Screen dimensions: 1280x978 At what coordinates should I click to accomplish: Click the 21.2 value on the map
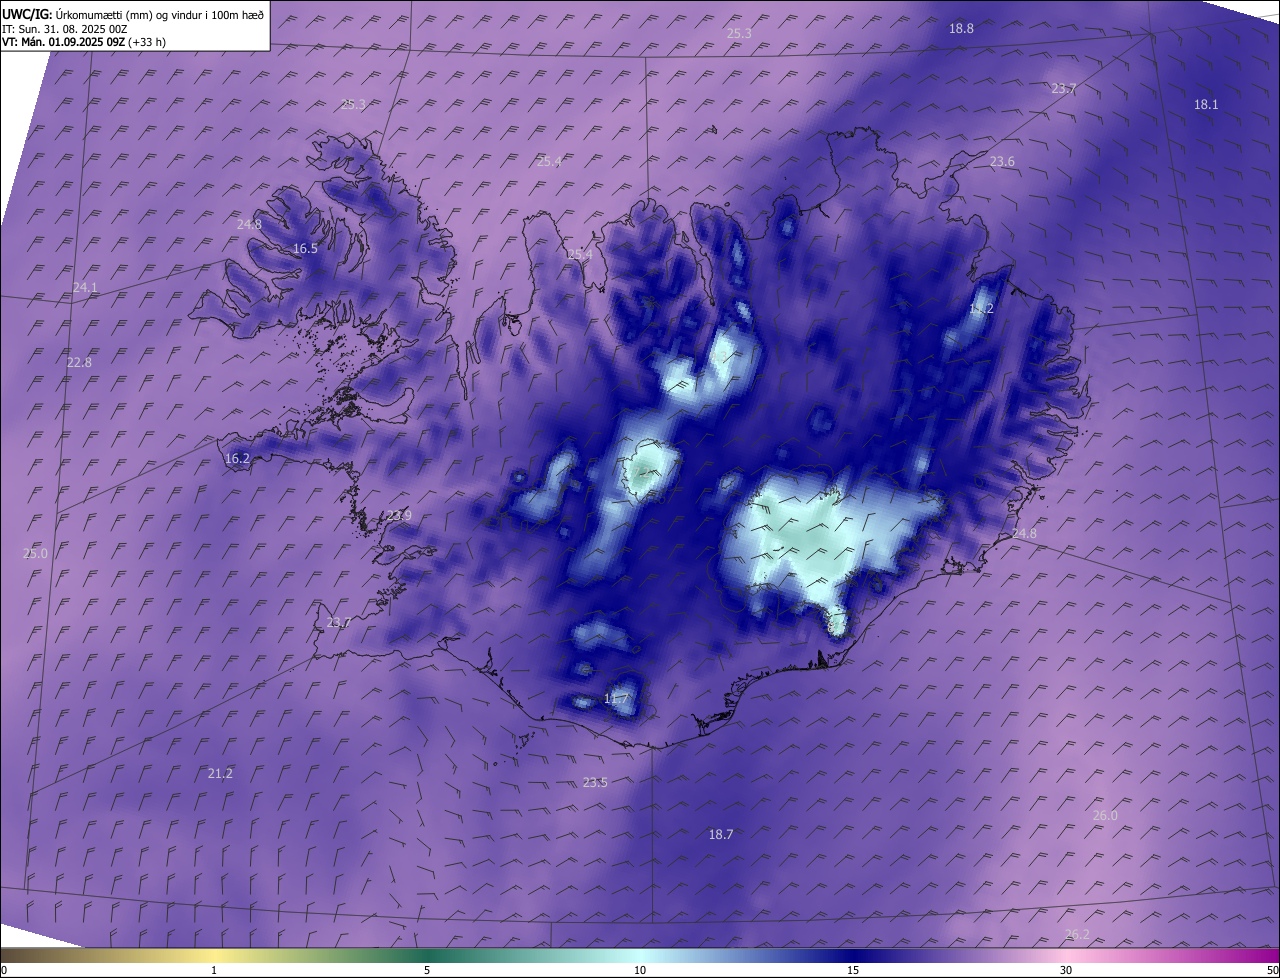(x=220, y=773)
